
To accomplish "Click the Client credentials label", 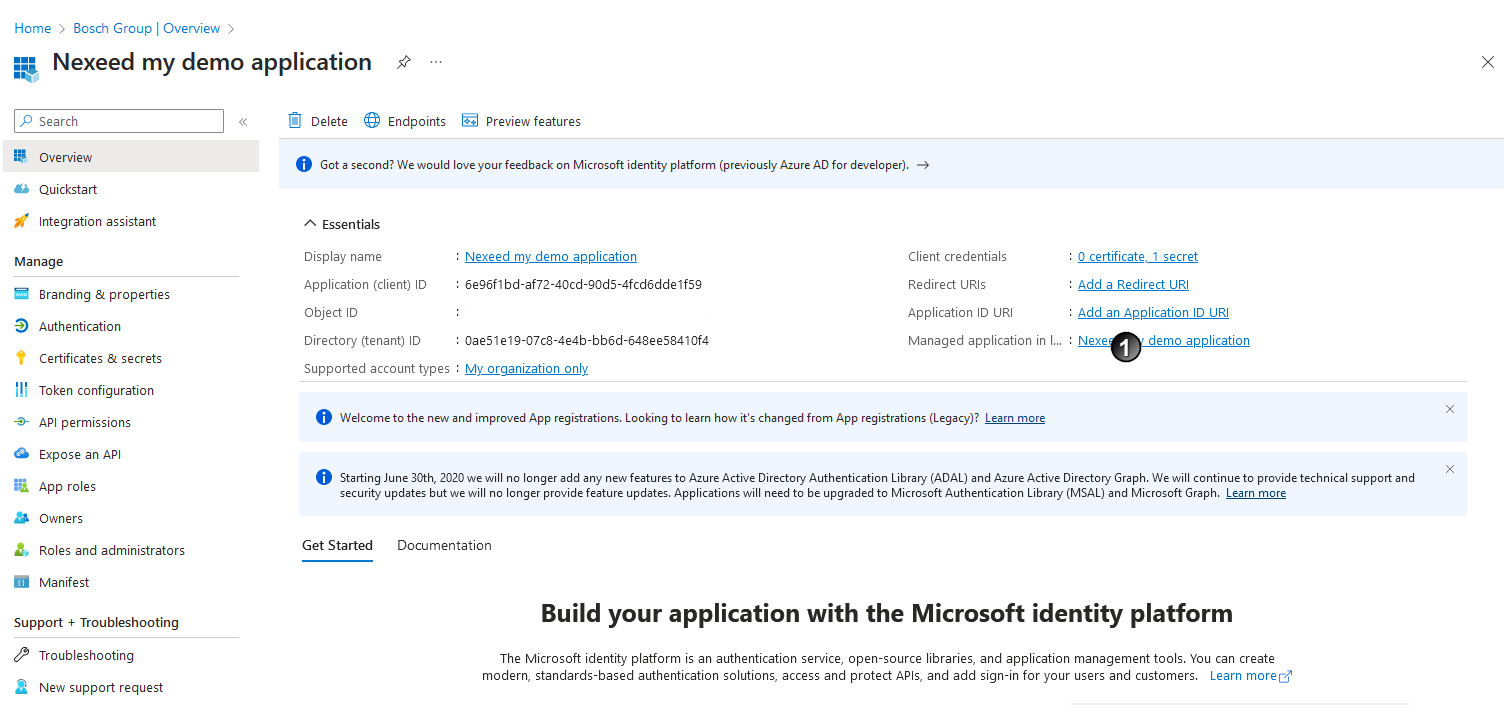I will point(957,257).
